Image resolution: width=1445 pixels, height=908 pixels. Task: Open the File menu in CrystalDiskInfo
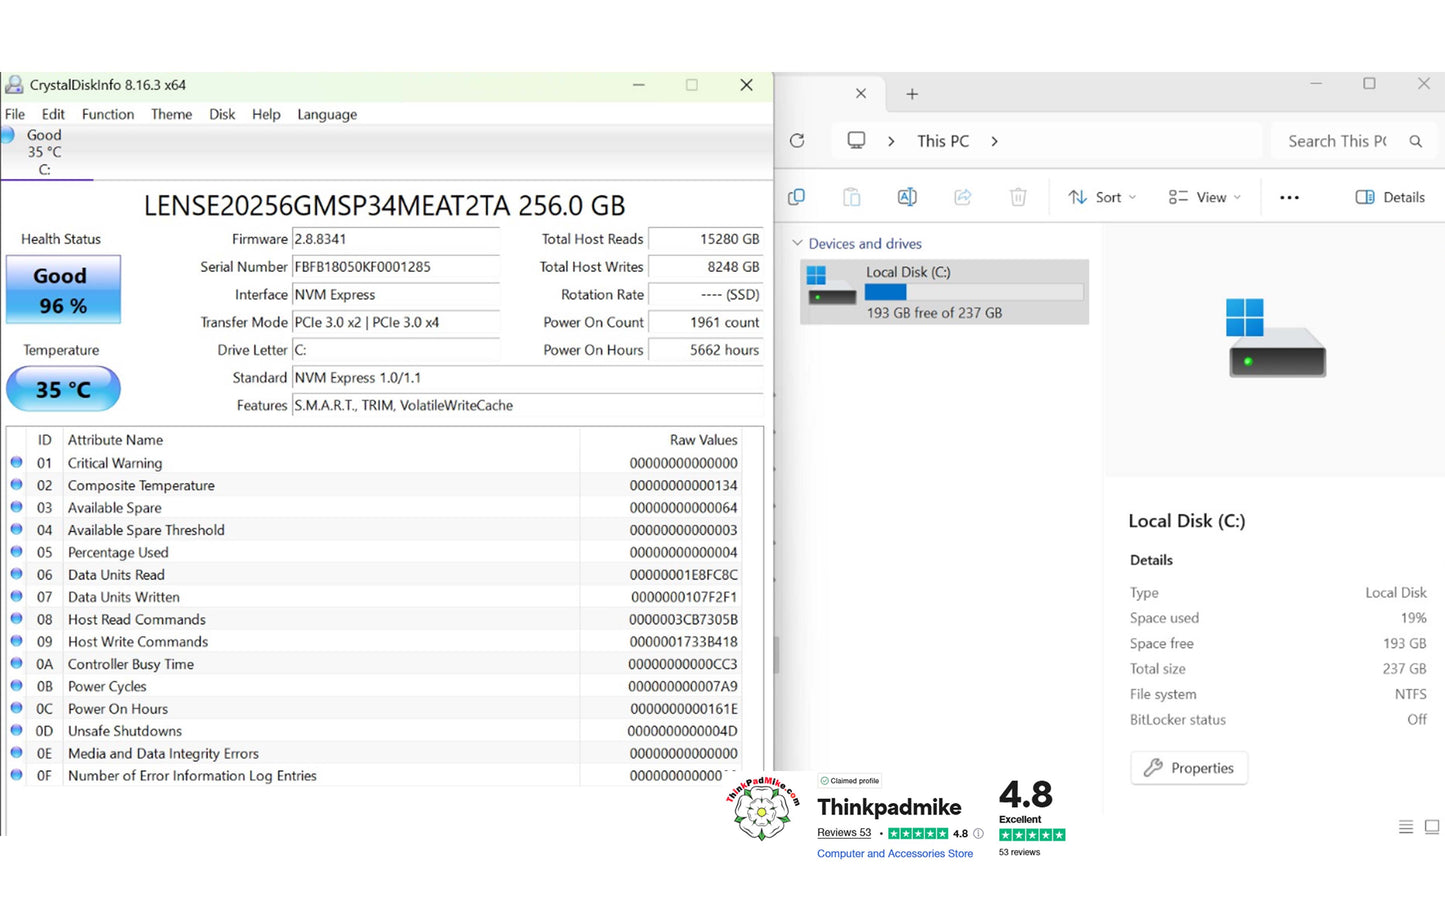click(15, 114)
